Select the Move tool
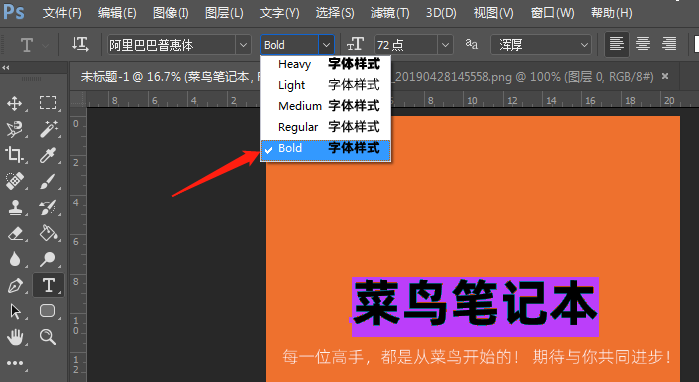The image size is (699, 382). (15, 103)
